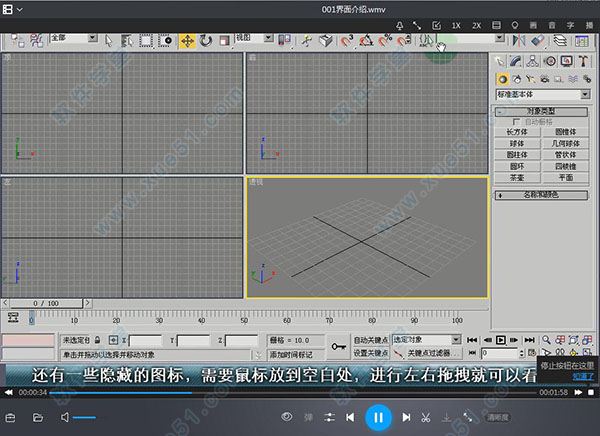Viewport: 600px width, 436px height.
Task: Adjust the player volume slider
Action: pos(84,417)
